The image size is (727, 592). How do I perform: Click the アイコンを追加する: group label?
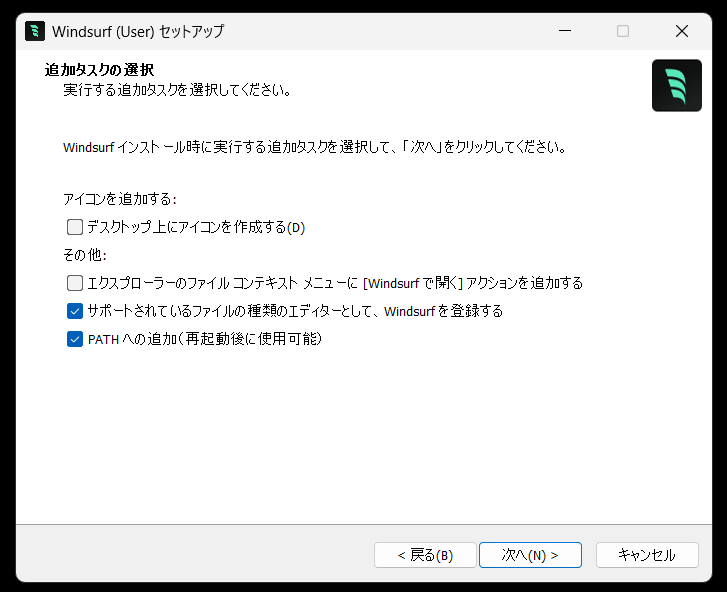(120, 199)
